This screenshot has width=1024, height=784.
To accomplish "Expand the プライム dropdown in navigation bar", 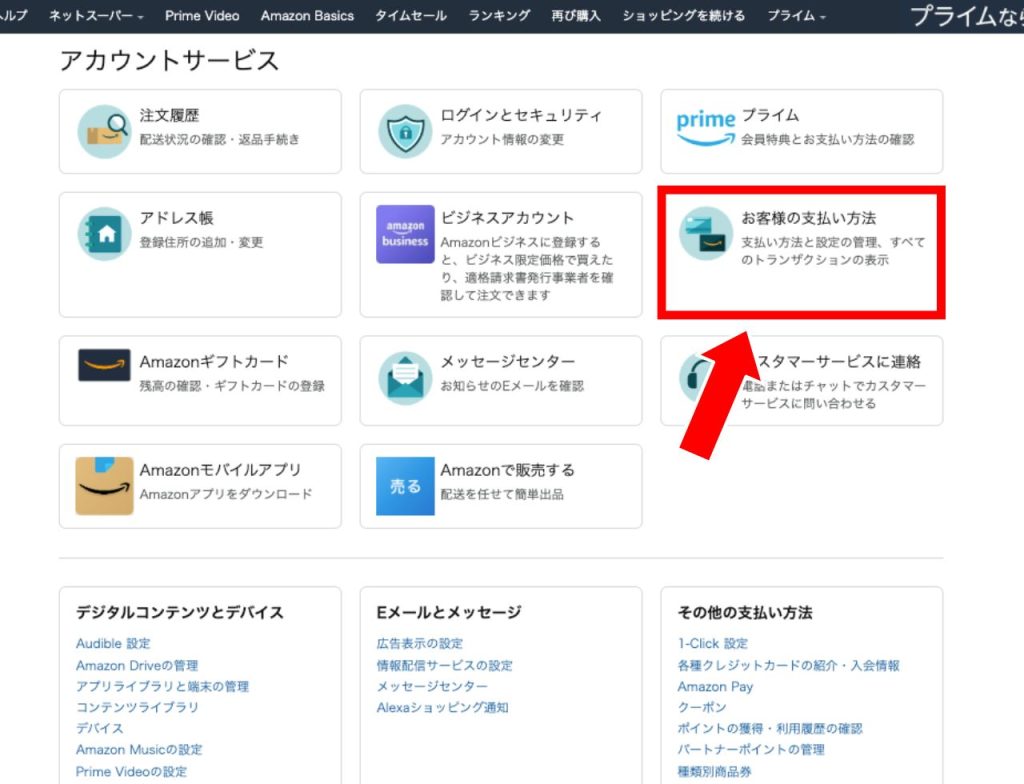I will click(x=796, y=16).
